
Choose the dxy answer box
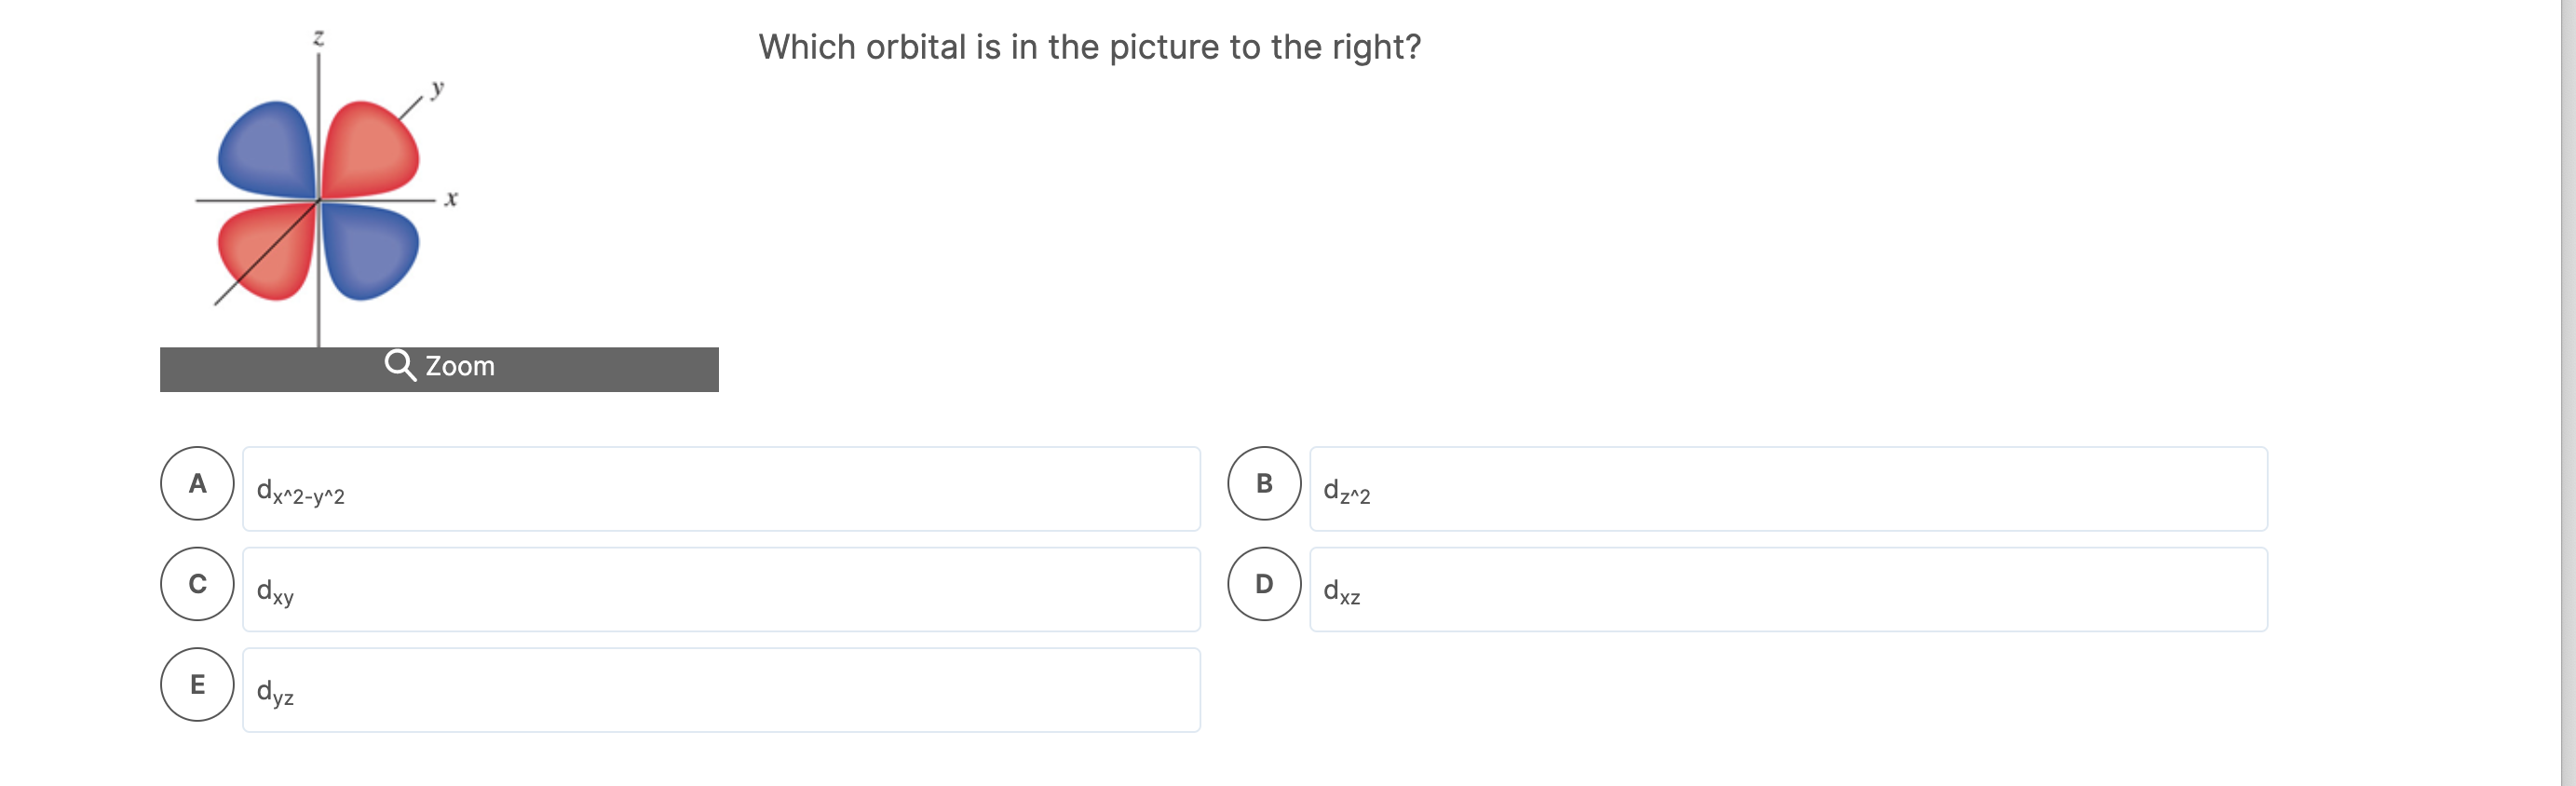click(721, 590)
